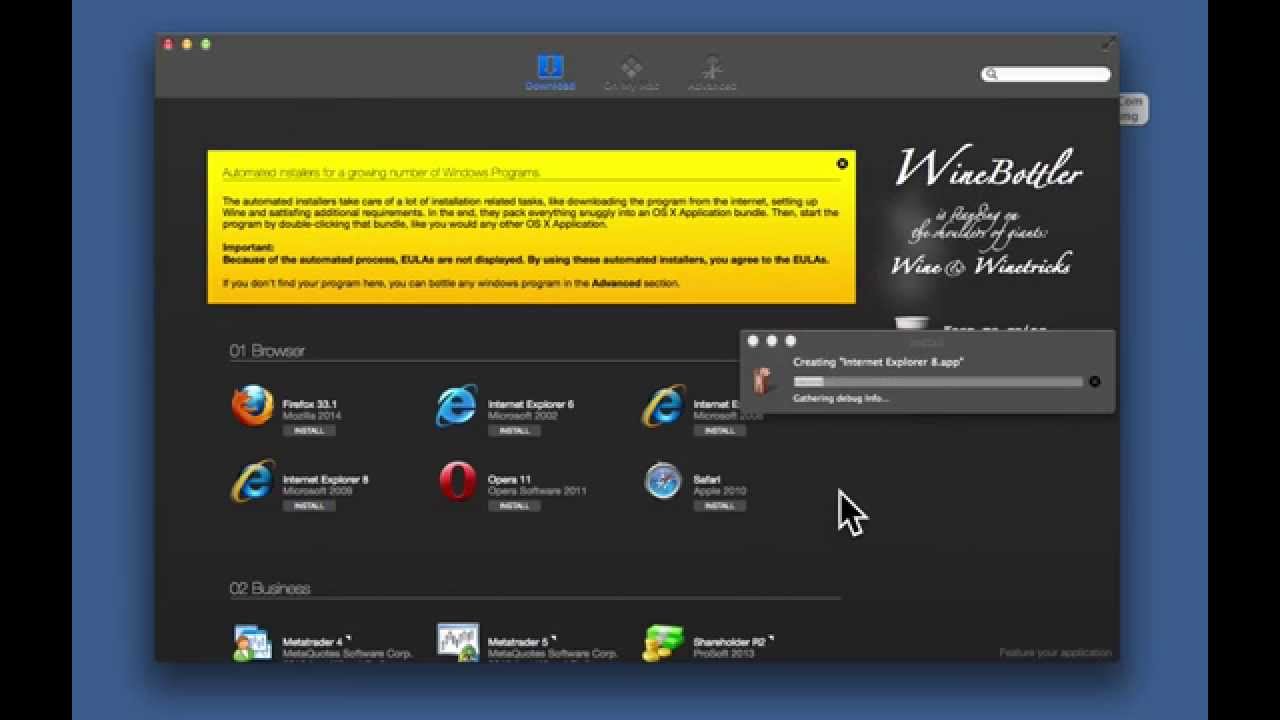The width and height of the screenshot is (1280, 720).
Task: Click the progress bar in the creation dialog
Action: click(938, 382)
